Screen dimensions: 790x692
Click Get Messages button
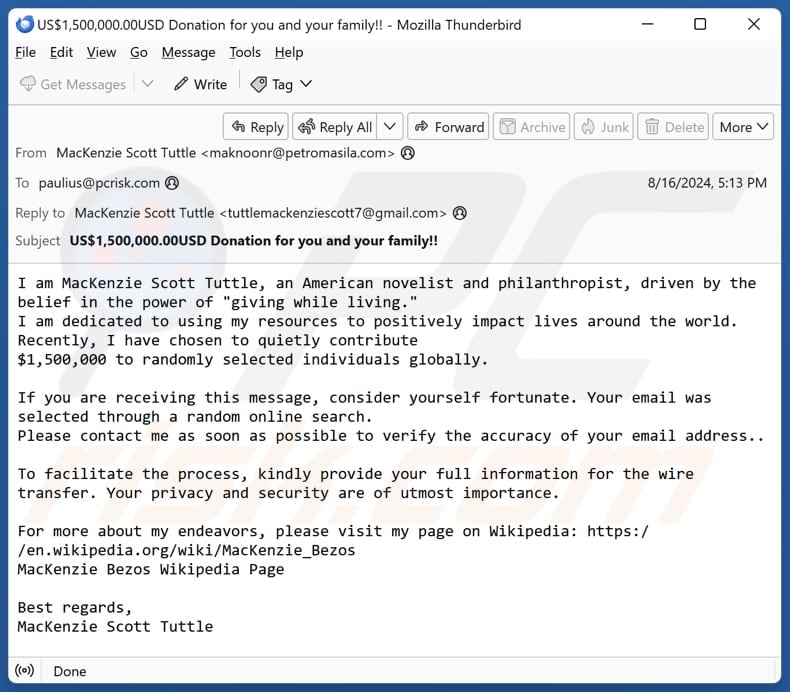pyautogui.click(x=73, y=84)
